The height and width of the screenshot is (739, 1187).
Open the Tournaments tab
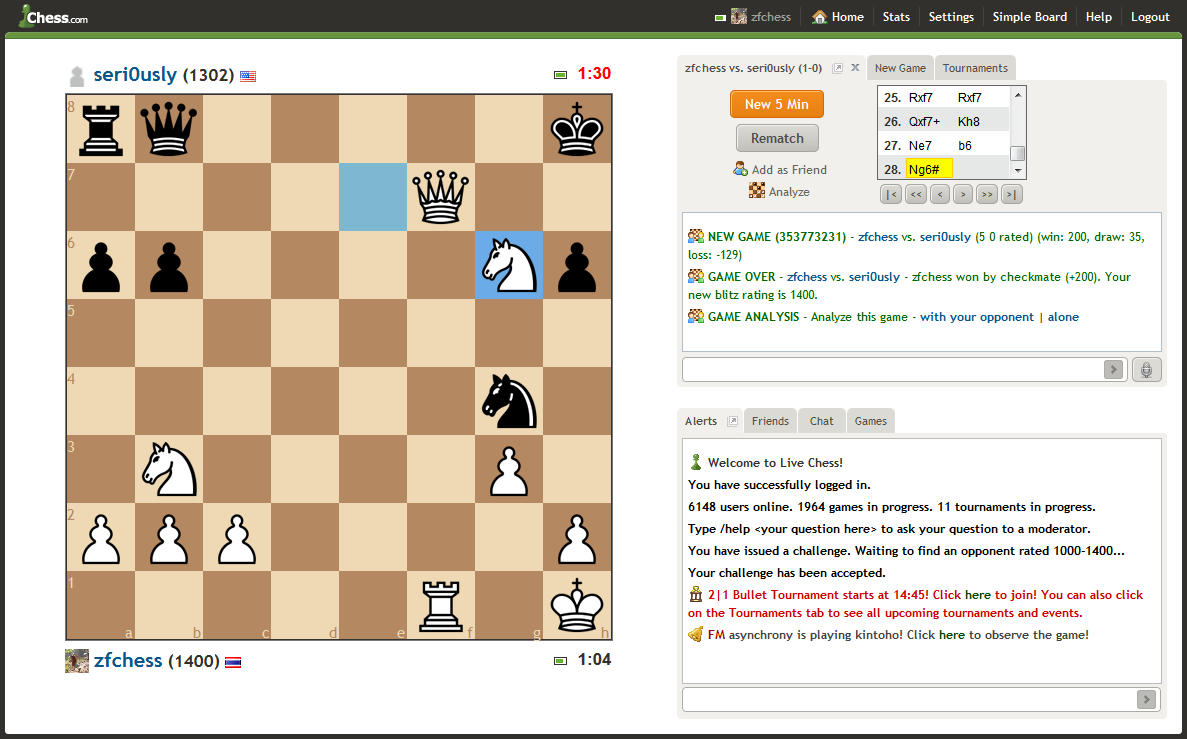pyautogui.click(x=975, y=68)
